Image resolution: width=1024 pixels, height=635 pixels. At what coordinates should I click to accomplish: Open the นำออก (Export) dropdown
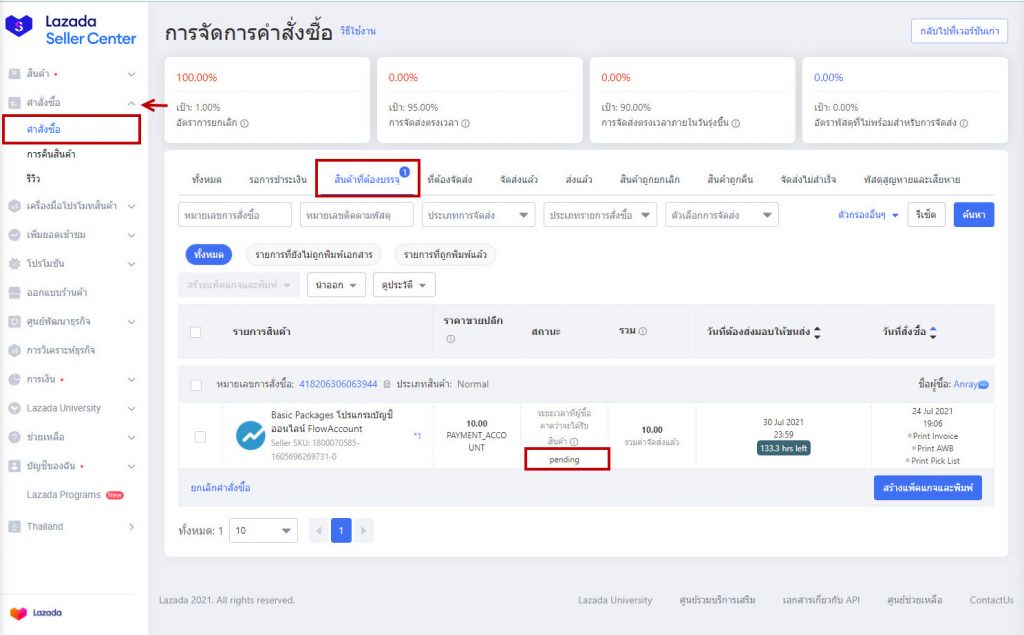[x=335, y=285]
